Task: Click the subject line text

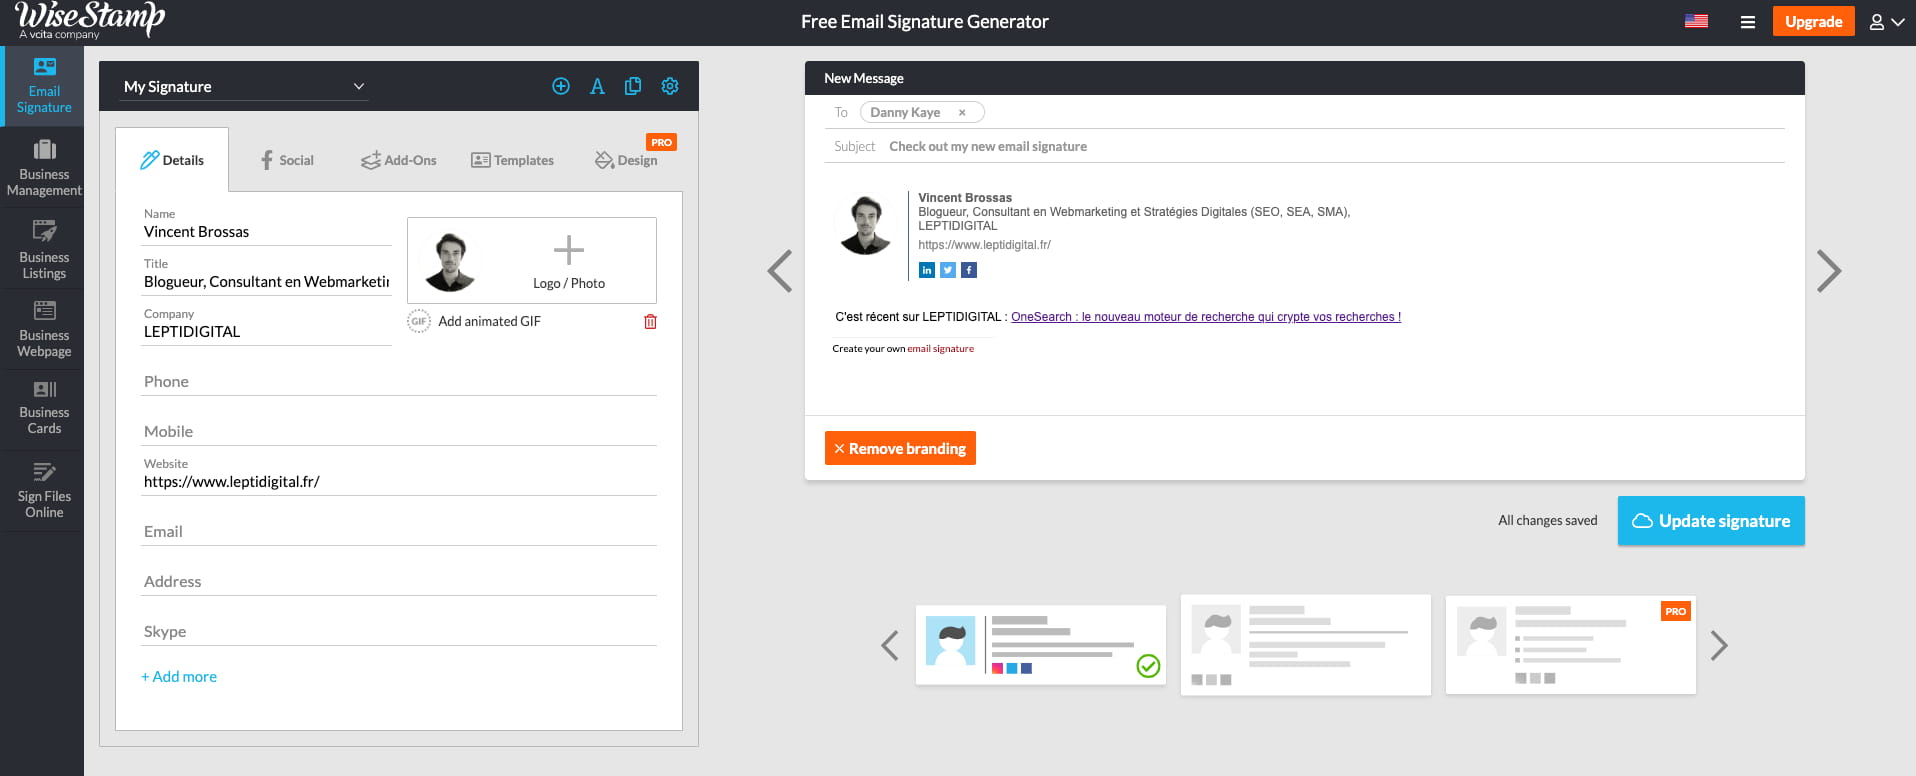Action: coord(988,146)
